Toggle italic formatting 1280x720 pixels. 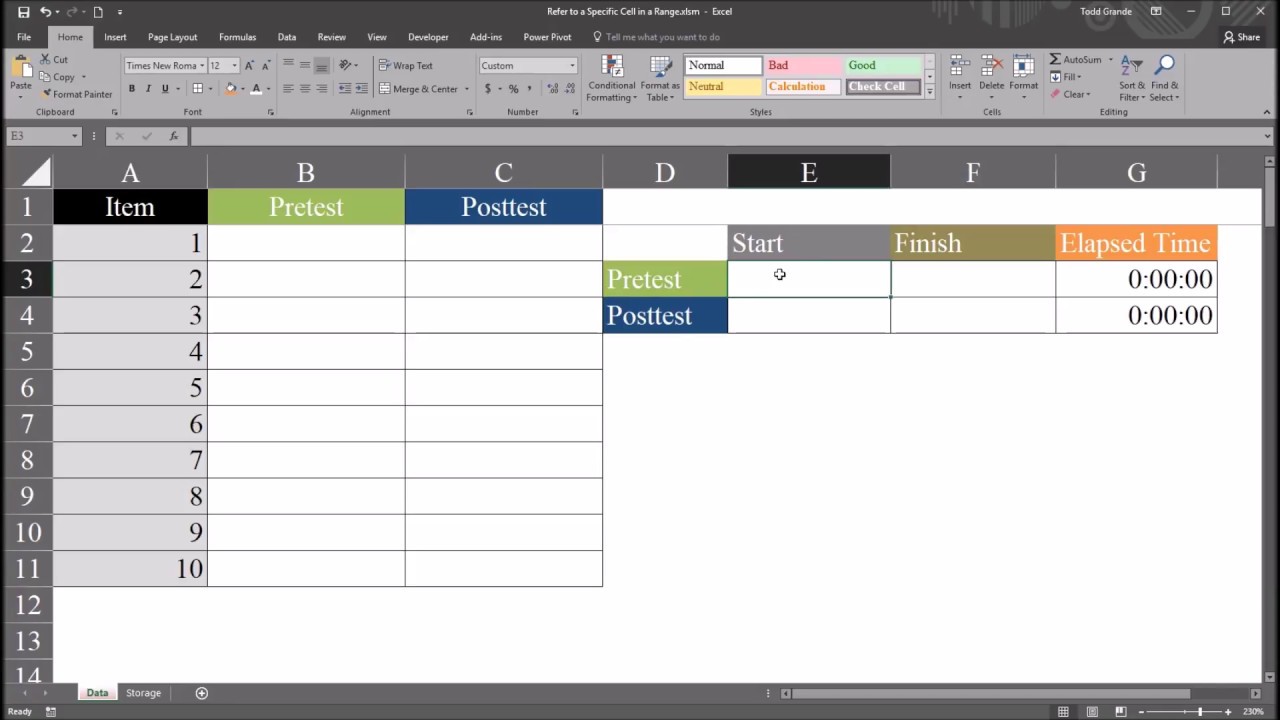coord(148,89)
